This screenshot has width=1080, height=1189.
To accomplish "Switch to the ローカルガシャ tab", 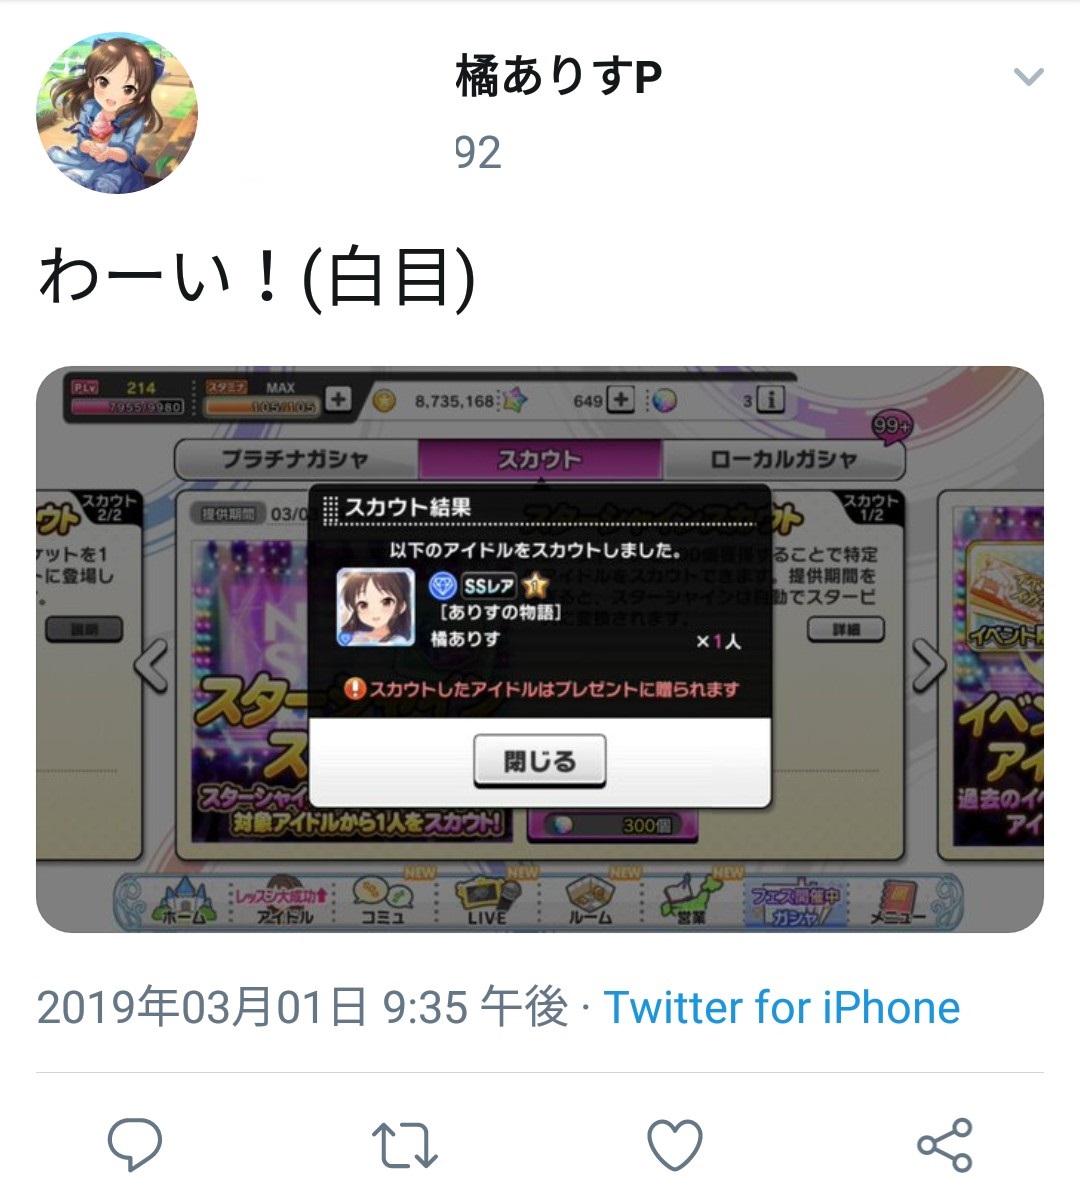I will tap(784, 459).
